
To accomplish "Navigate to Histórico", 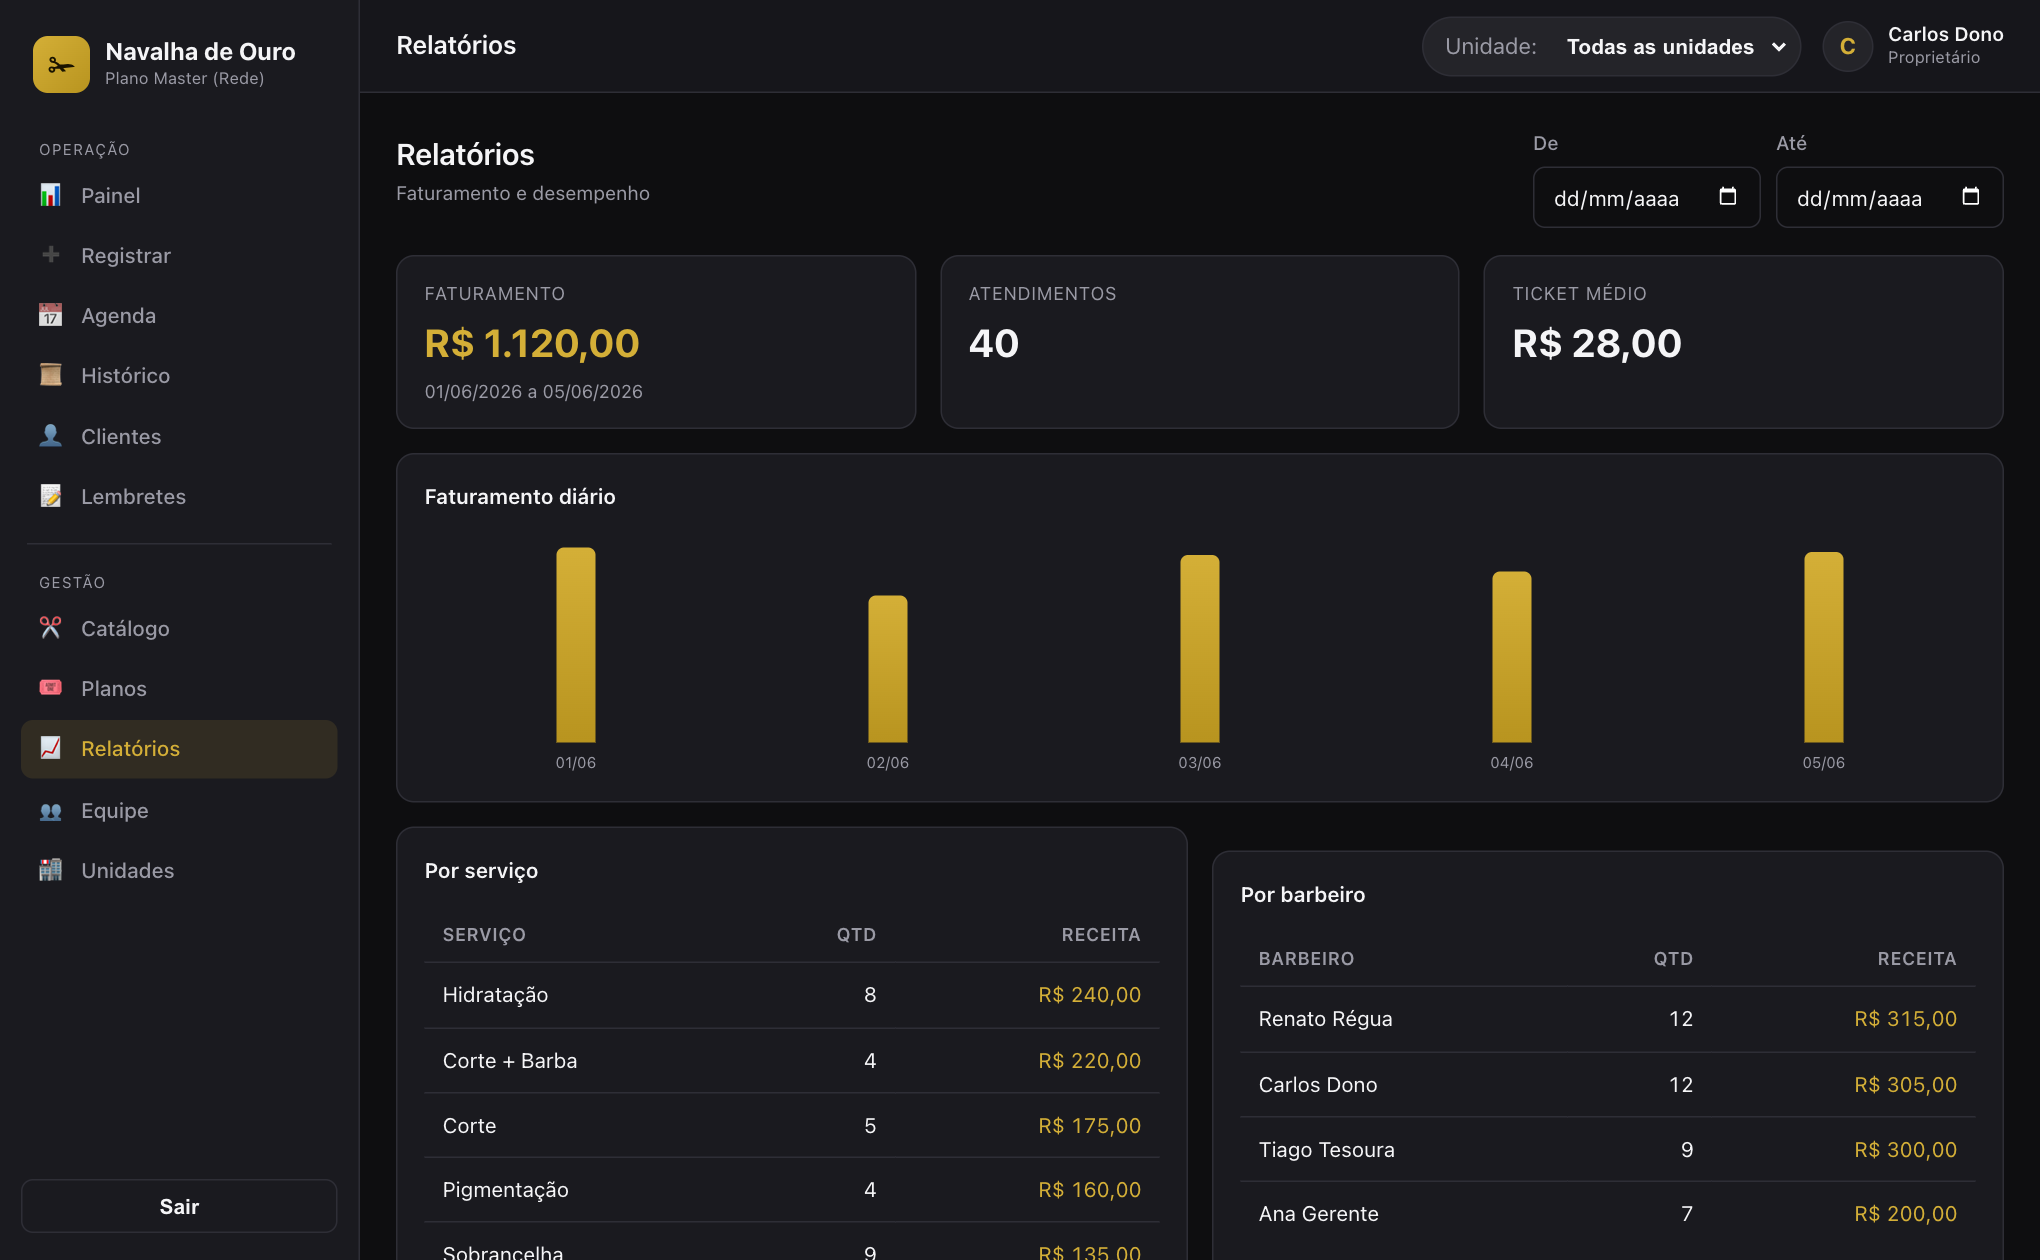I will pyautogui.click(x=179, y=375).
